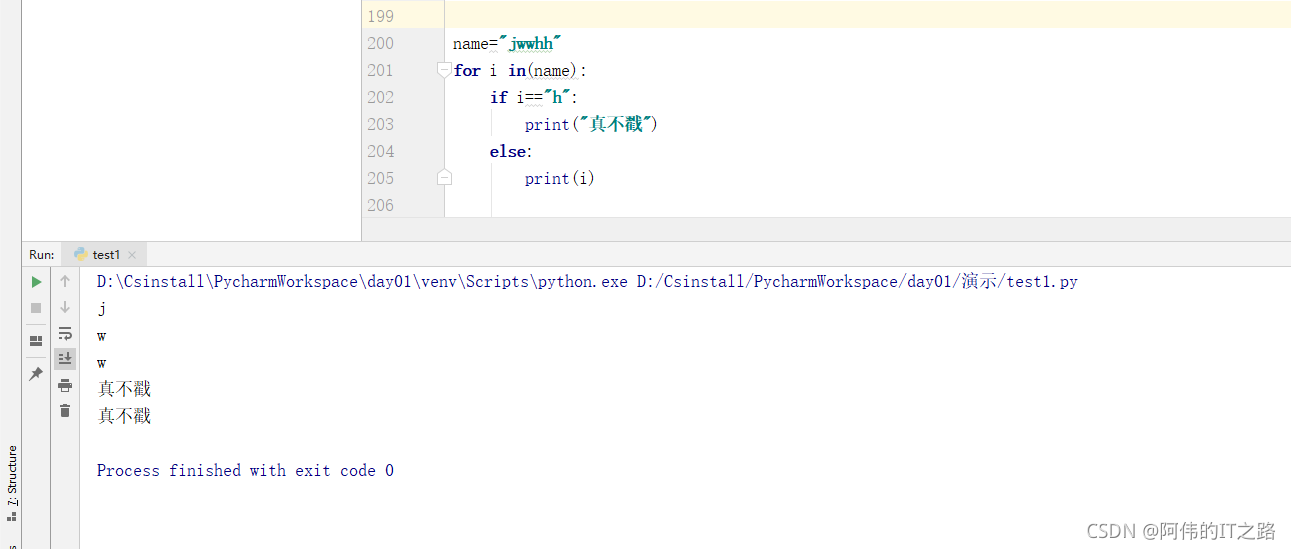Viewport: 1291px width, 549px height.
Task: Open the test1.py path link in console
Action: pos(857,282)
